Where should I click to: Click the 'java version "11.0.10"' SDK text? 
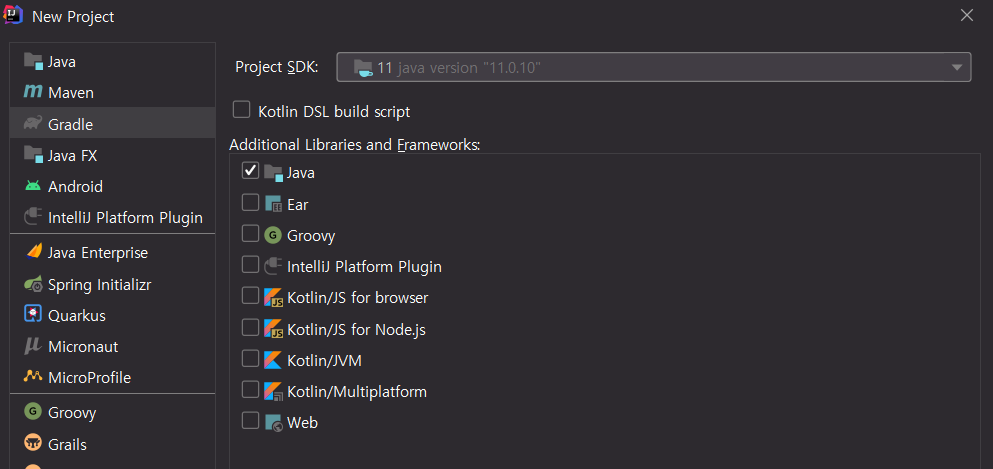(x=469, y=68)
